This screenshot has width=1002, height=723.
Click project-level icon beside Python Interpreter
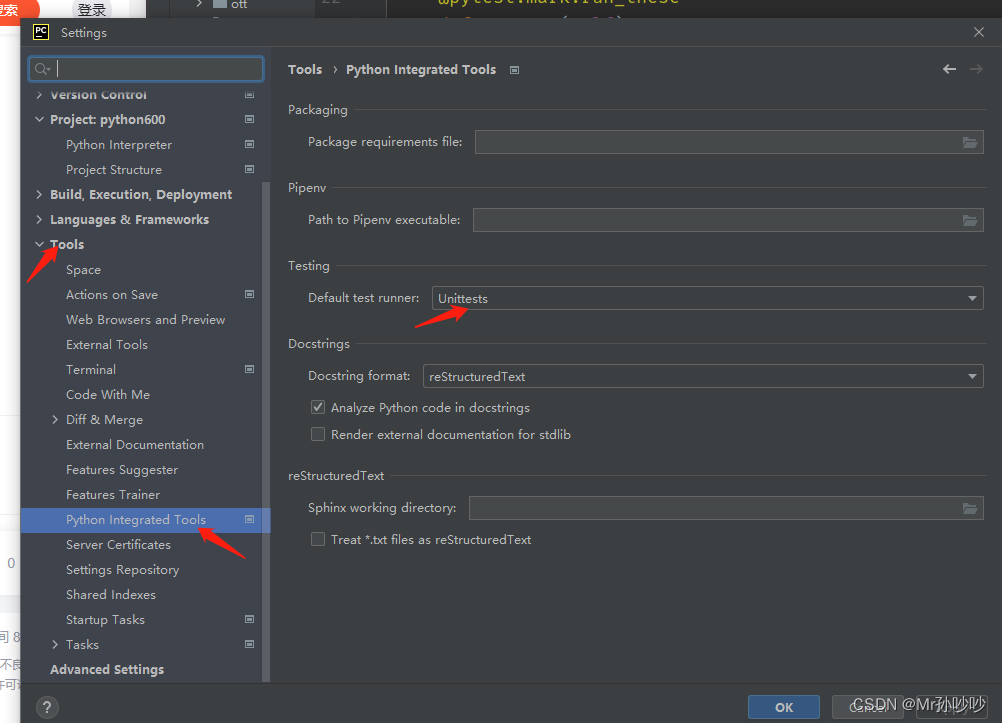point(250,144)
